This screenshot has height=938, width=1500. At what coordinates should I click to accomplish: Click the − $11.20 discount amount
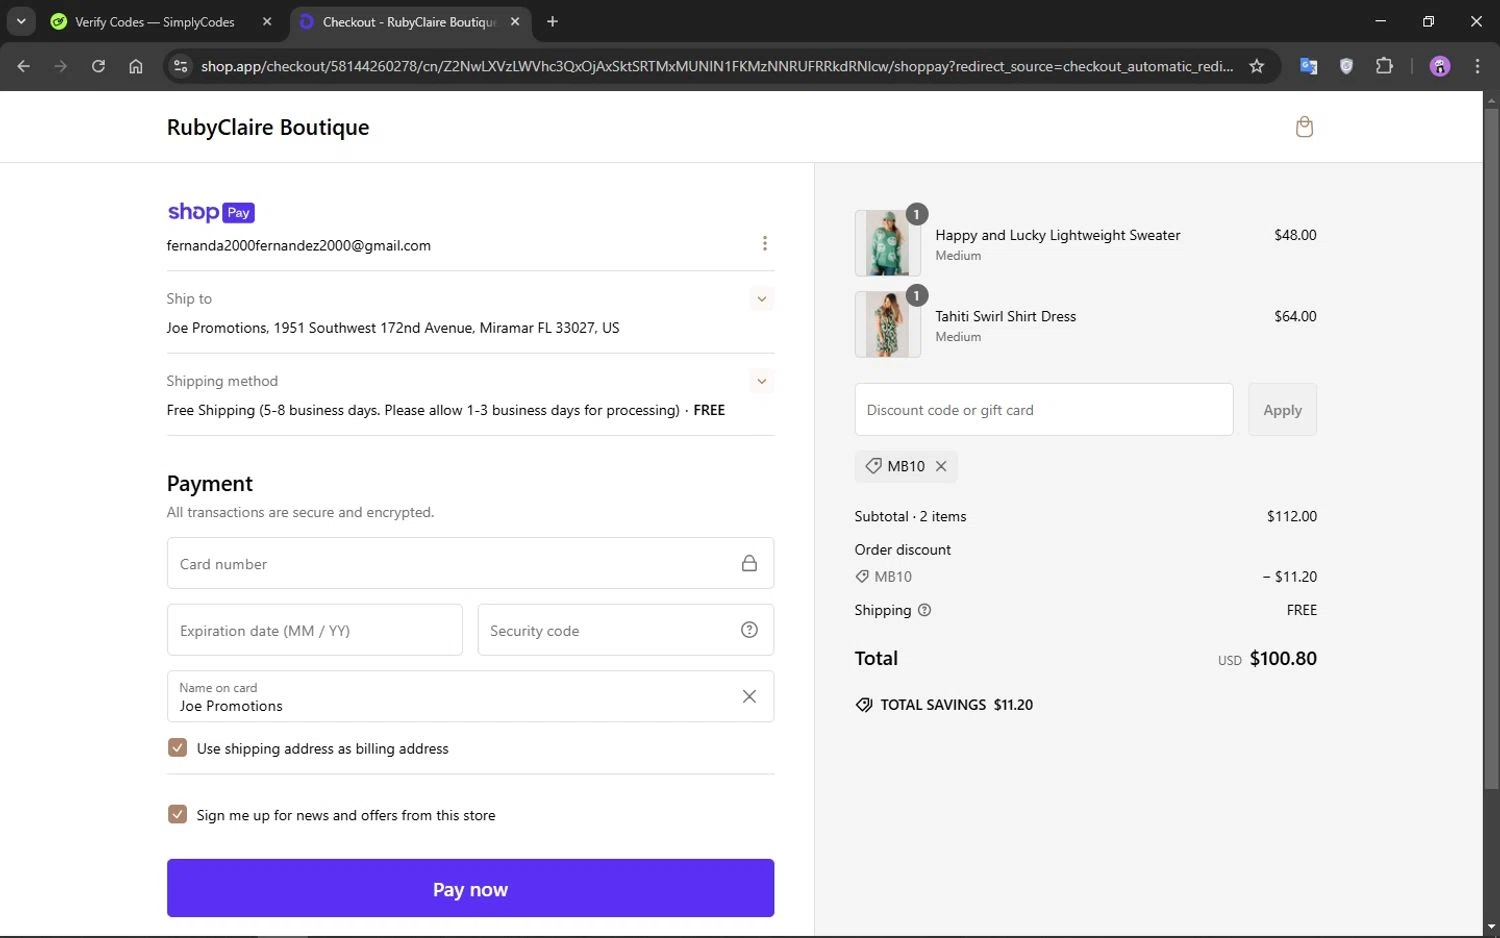1290,577
